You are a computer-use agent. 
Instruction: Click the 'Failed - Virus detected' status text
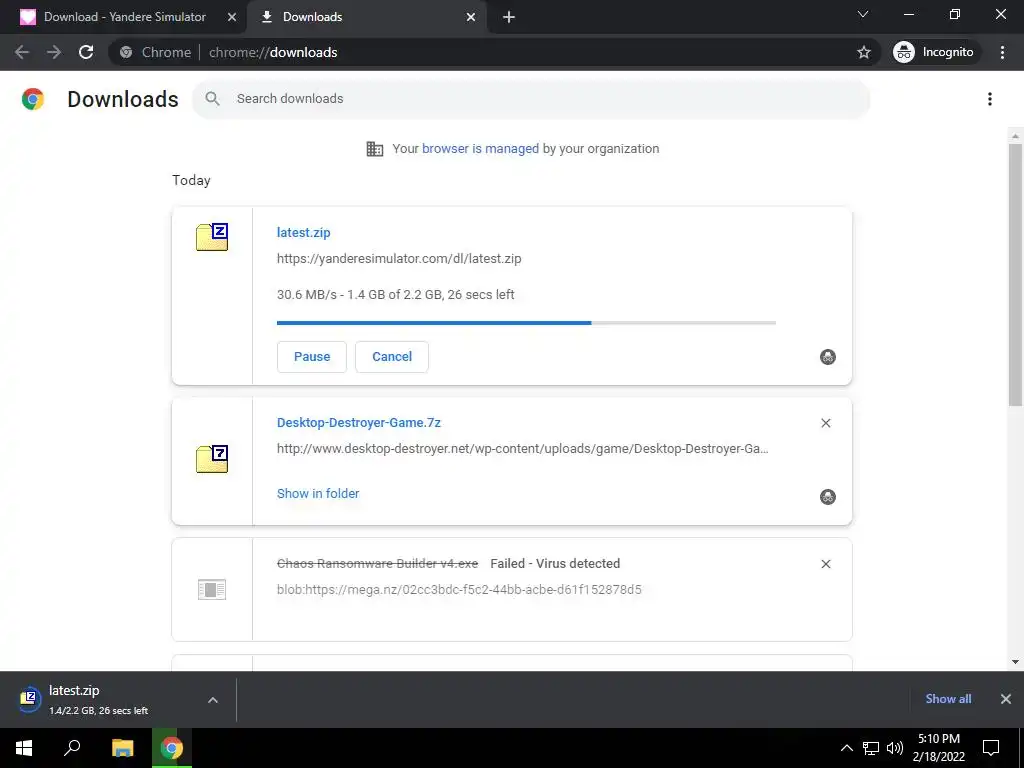click(x=555, y=564)
